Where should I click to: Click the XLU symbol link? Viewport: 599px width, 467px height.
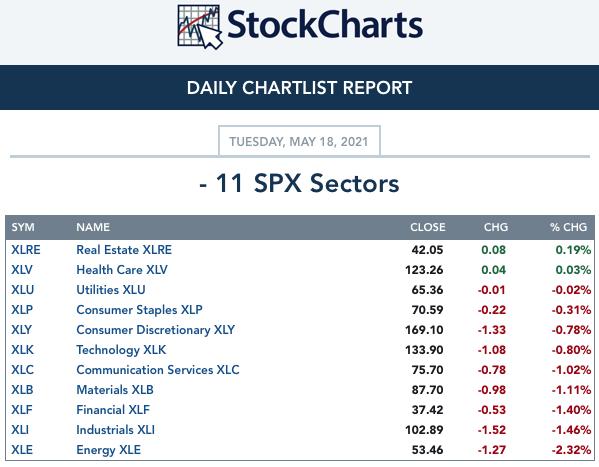pos(23,290)
